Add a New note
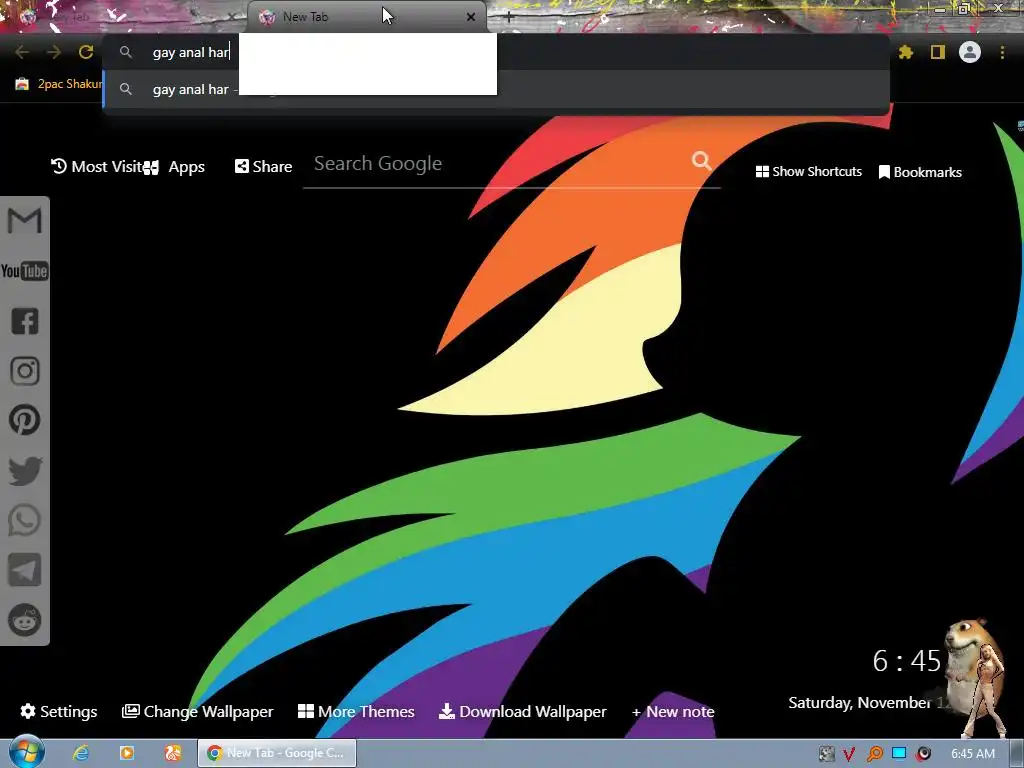This screenshot has height=768, width=1024. tap(673, 711)
